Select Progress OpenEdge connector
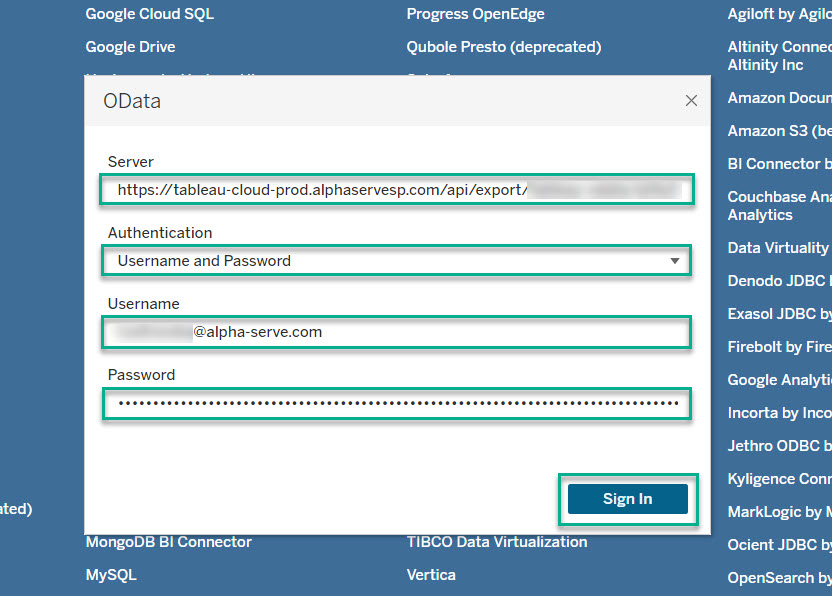Screen dimensions: 832x596 pyautogui.click(x=475, y=14)
